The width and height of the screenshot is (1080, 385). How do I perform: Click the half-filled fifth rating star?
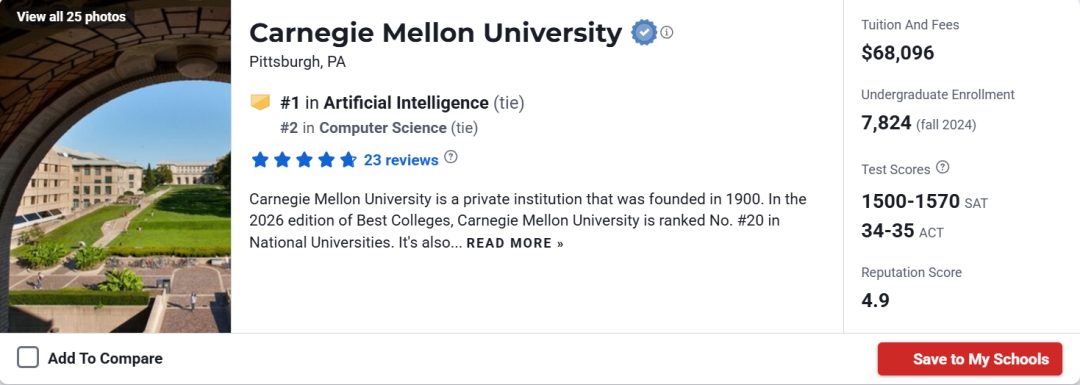pos(349,160)
